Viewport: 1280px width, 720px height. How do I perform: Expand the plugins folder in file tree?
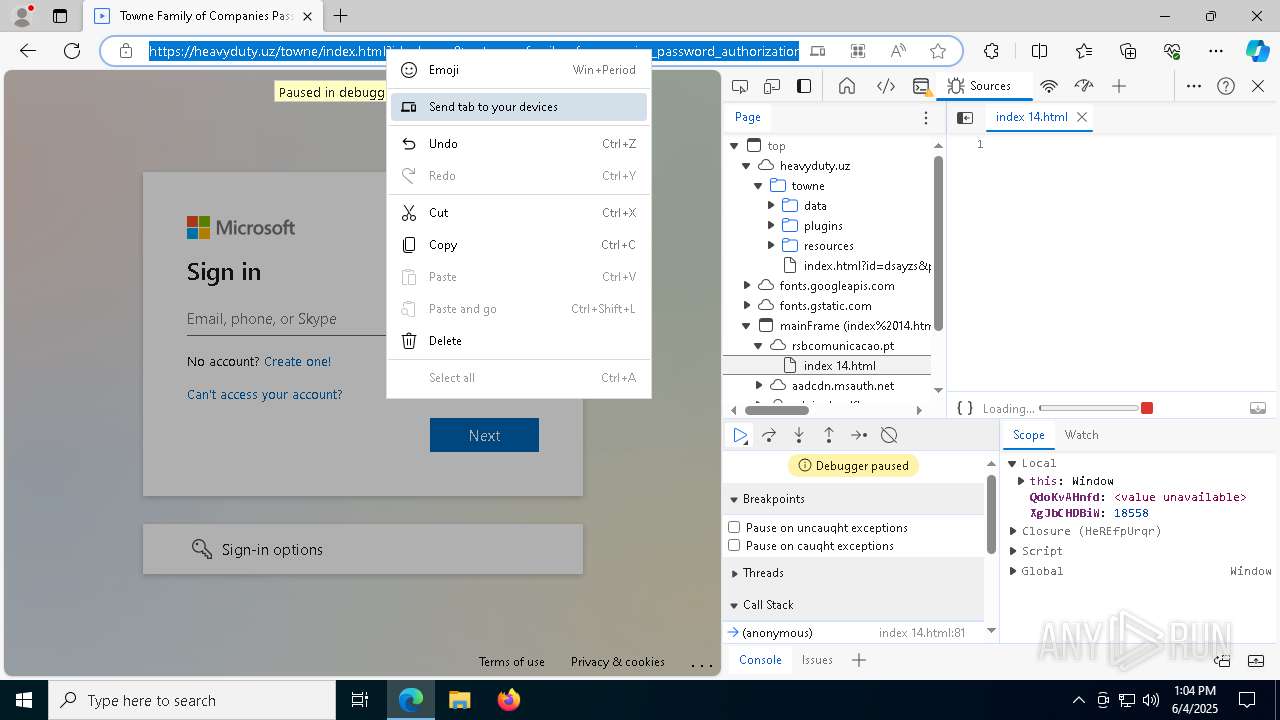coord(771,225)
